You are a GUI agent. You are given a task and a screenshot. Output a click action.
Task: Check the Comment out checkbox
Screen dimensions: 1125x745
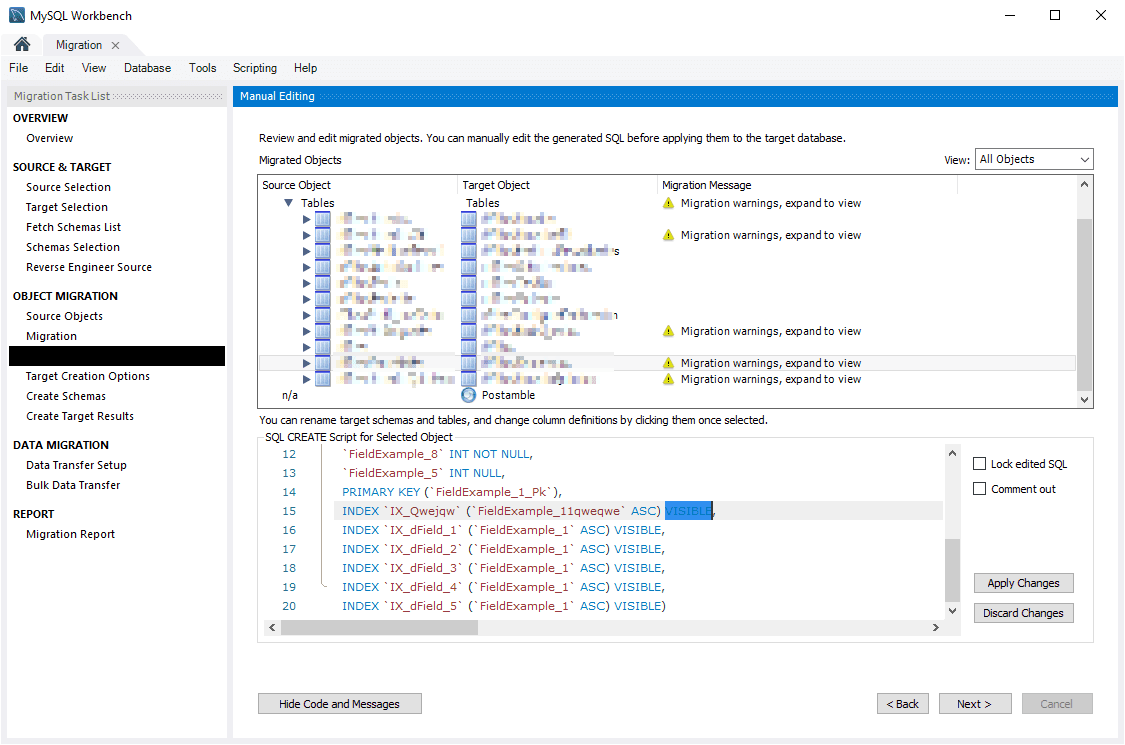[x=979, y=488]
